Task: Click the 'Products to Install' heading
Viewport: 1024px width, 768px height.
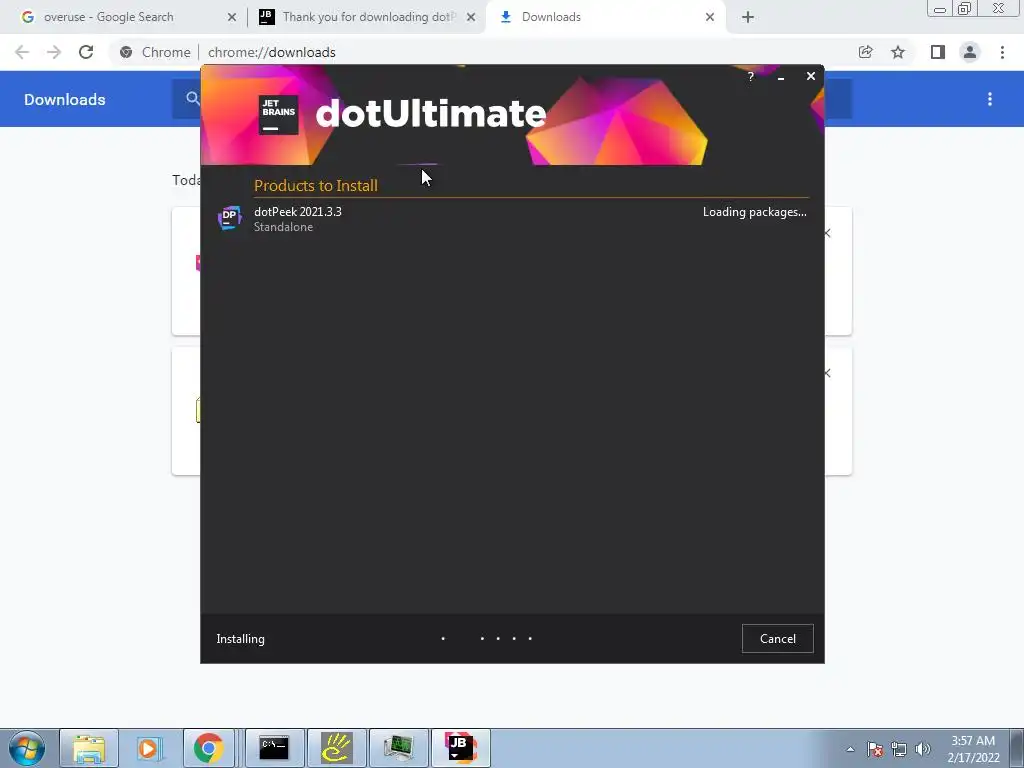Action: 315,185
